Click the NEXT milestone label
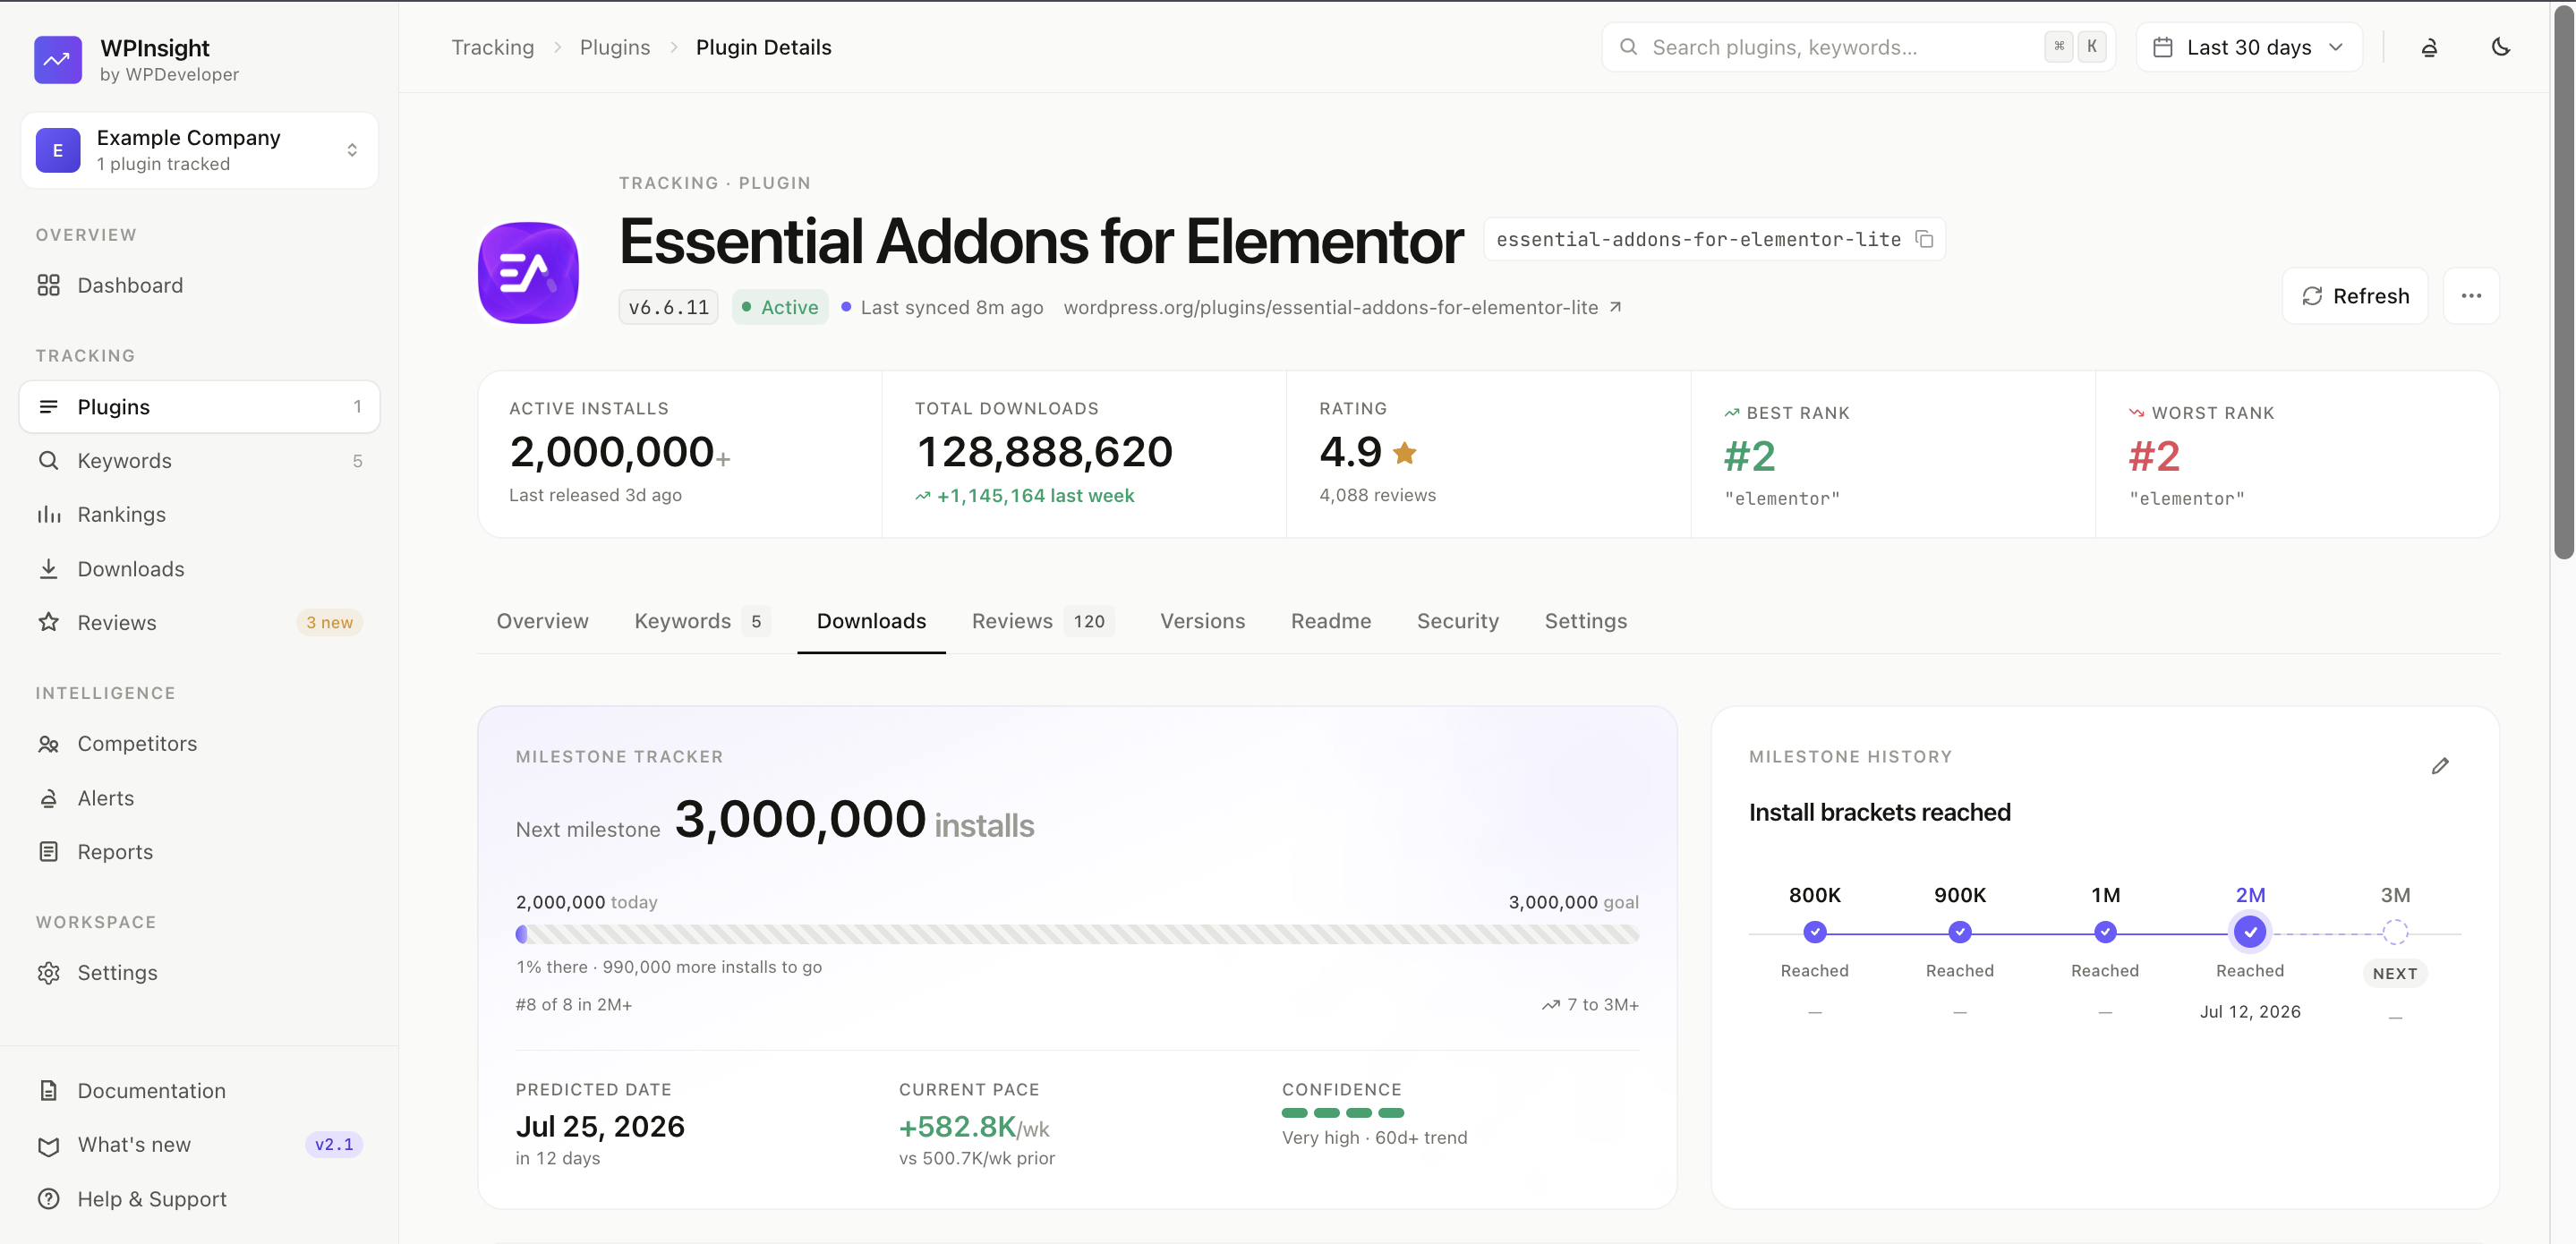The image size is (2576, 1244). [x=2394, y=973]
